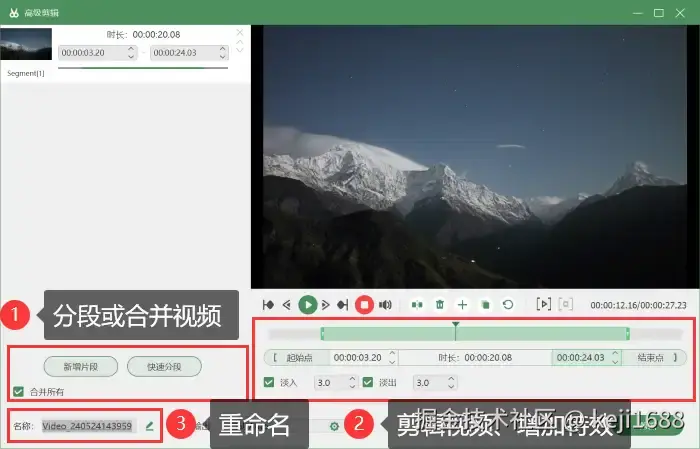Viewport: 700px width, 449px height.
Task: Click the 名称 label
Action: 23,426
